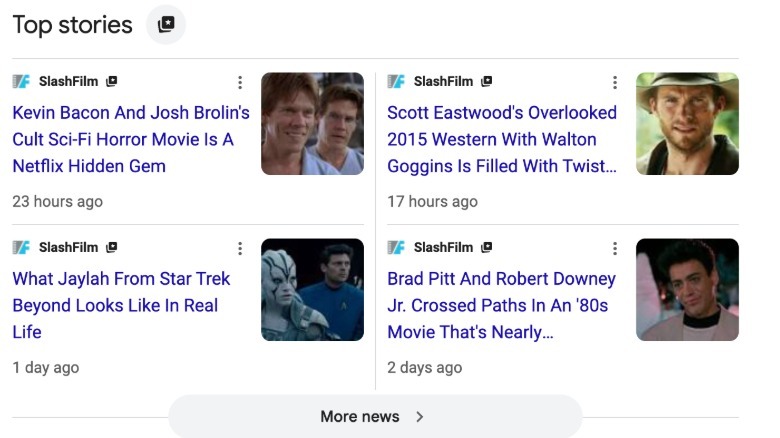Click SlashFilm logo above Jaylah story
This screenshot has height=438, width=780.
click(x=21, y=248)
